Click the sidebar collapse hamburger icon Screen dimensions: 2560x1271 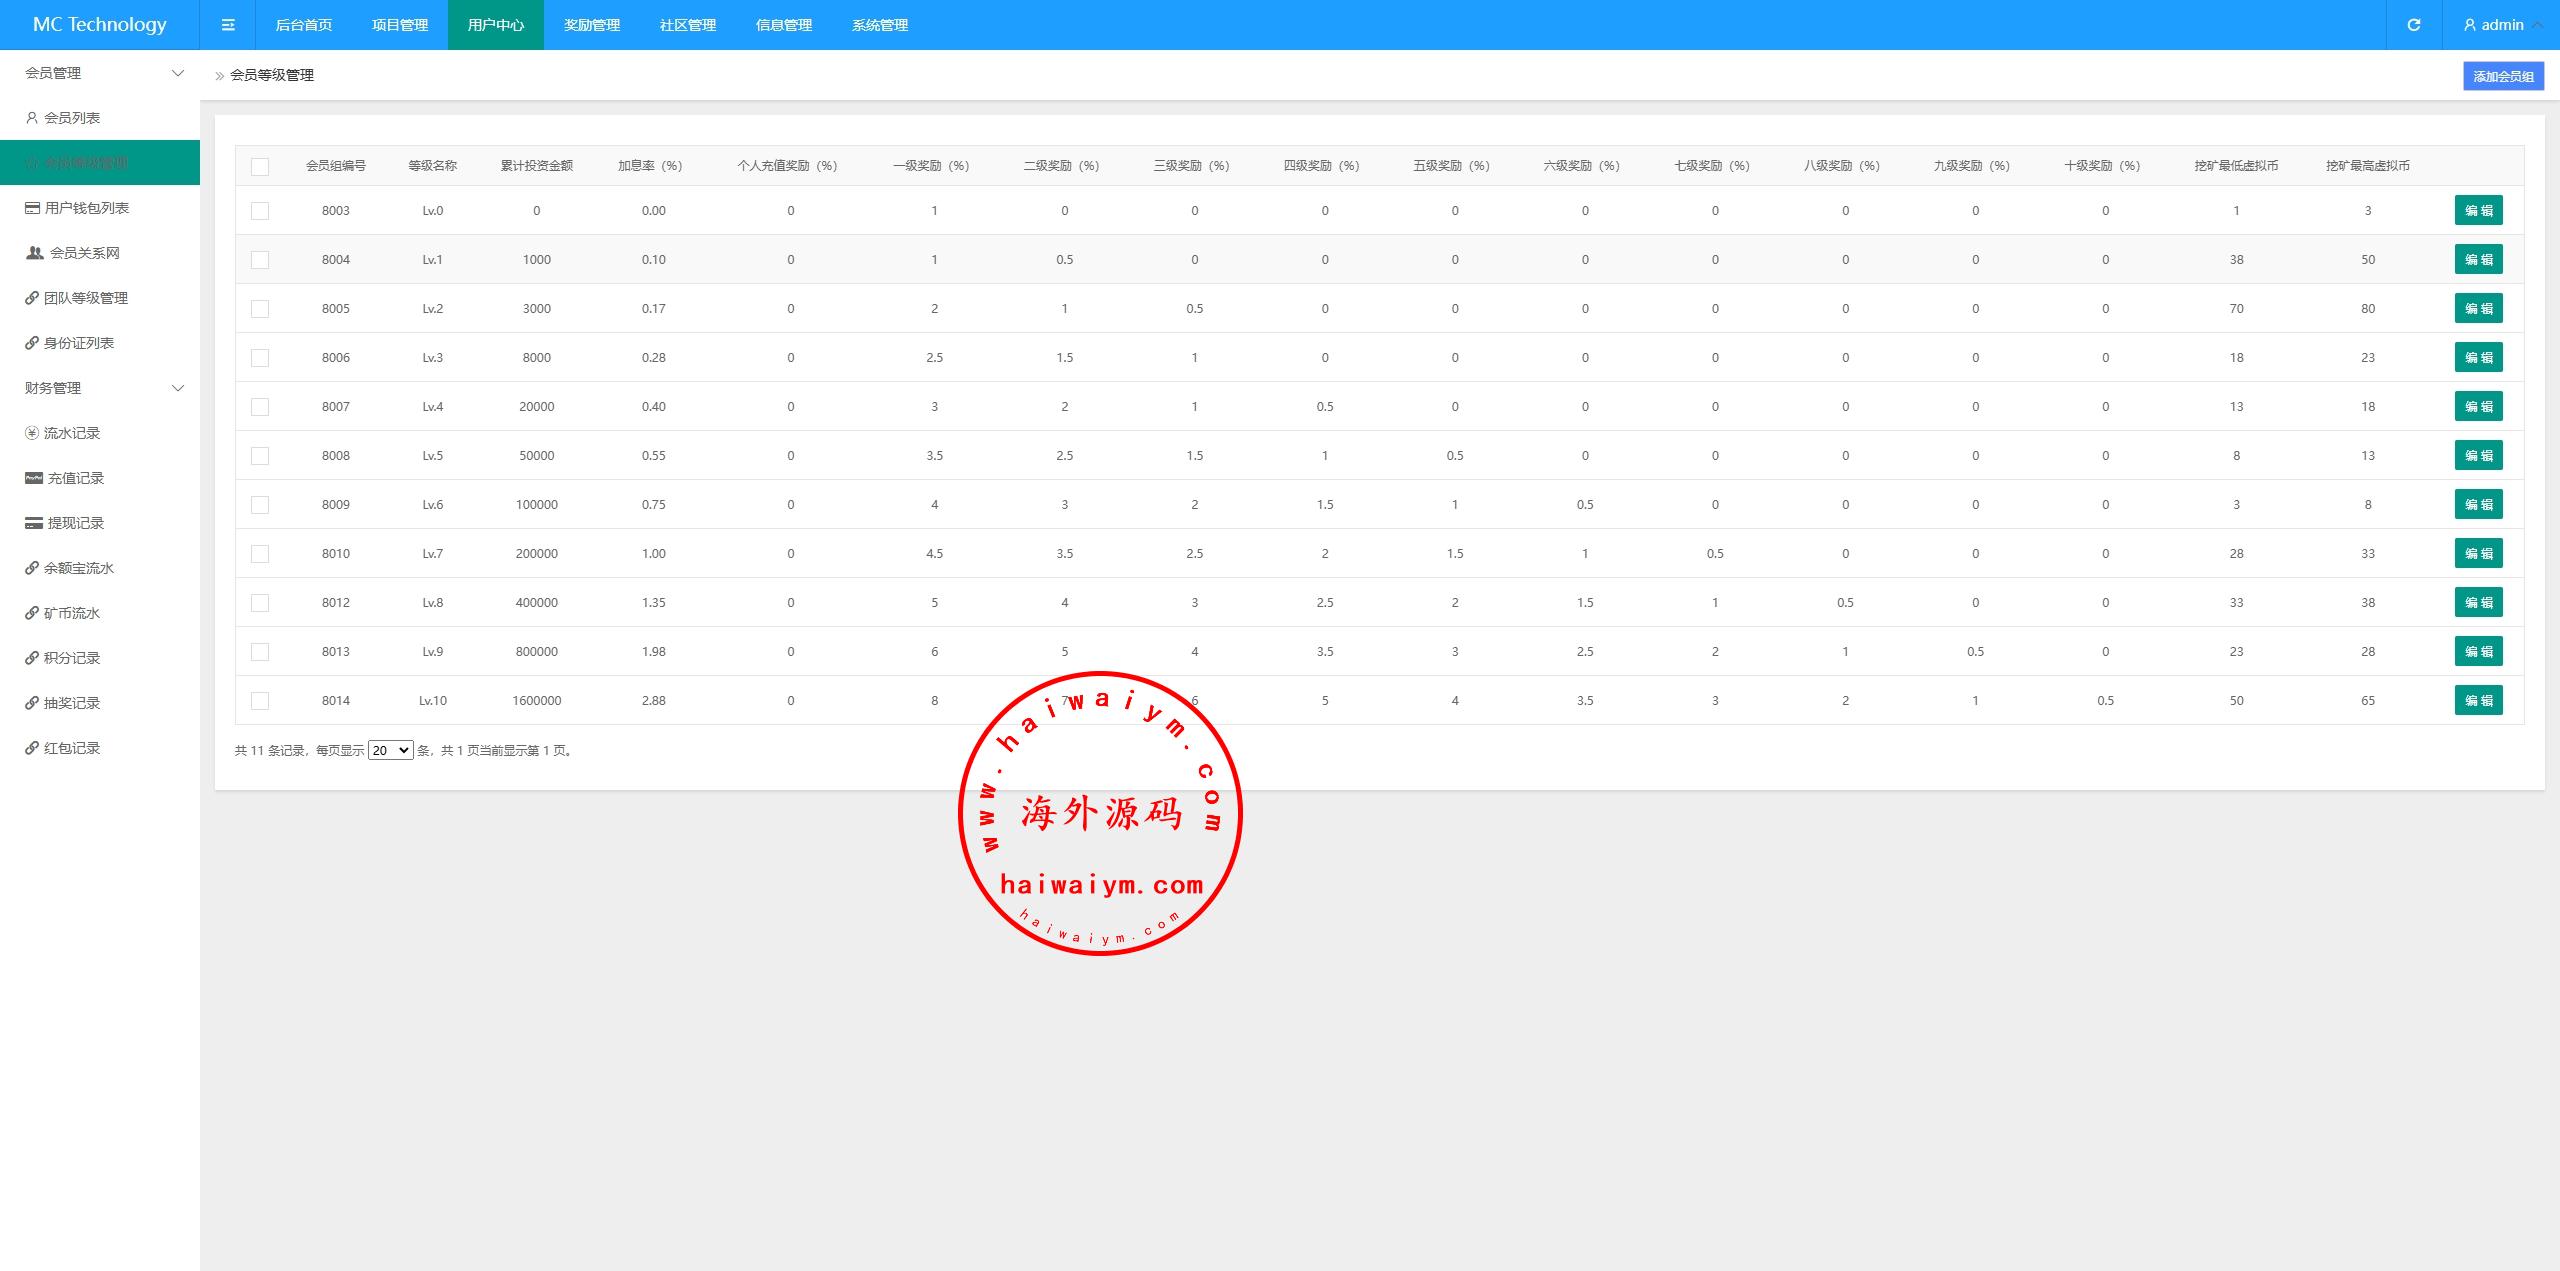[228, 25]
